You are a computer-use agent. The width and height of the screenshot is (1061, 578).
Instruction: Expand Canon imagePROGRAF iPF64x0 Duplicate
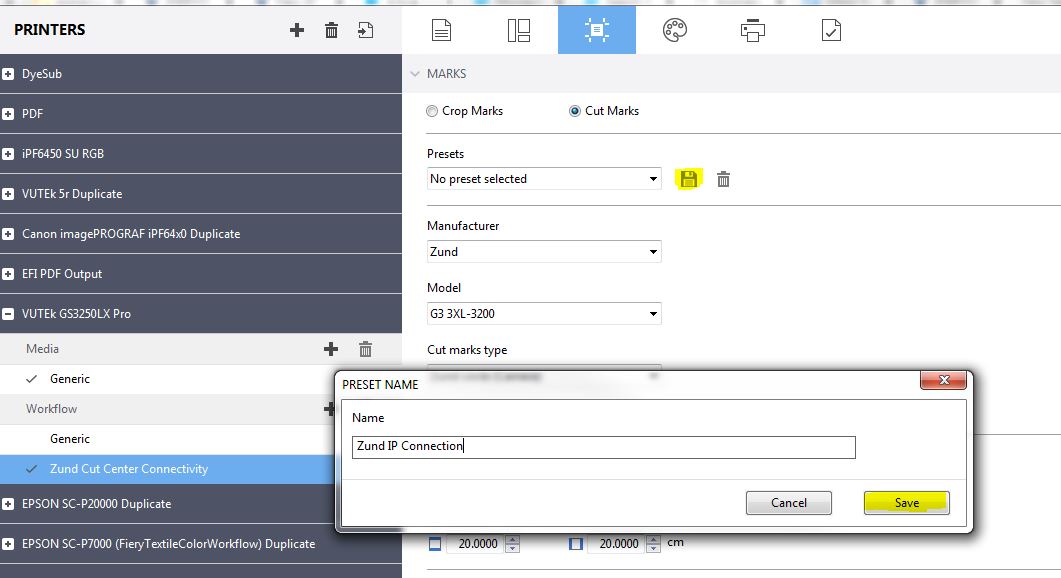pyautogui.click(x=8, y=234)
